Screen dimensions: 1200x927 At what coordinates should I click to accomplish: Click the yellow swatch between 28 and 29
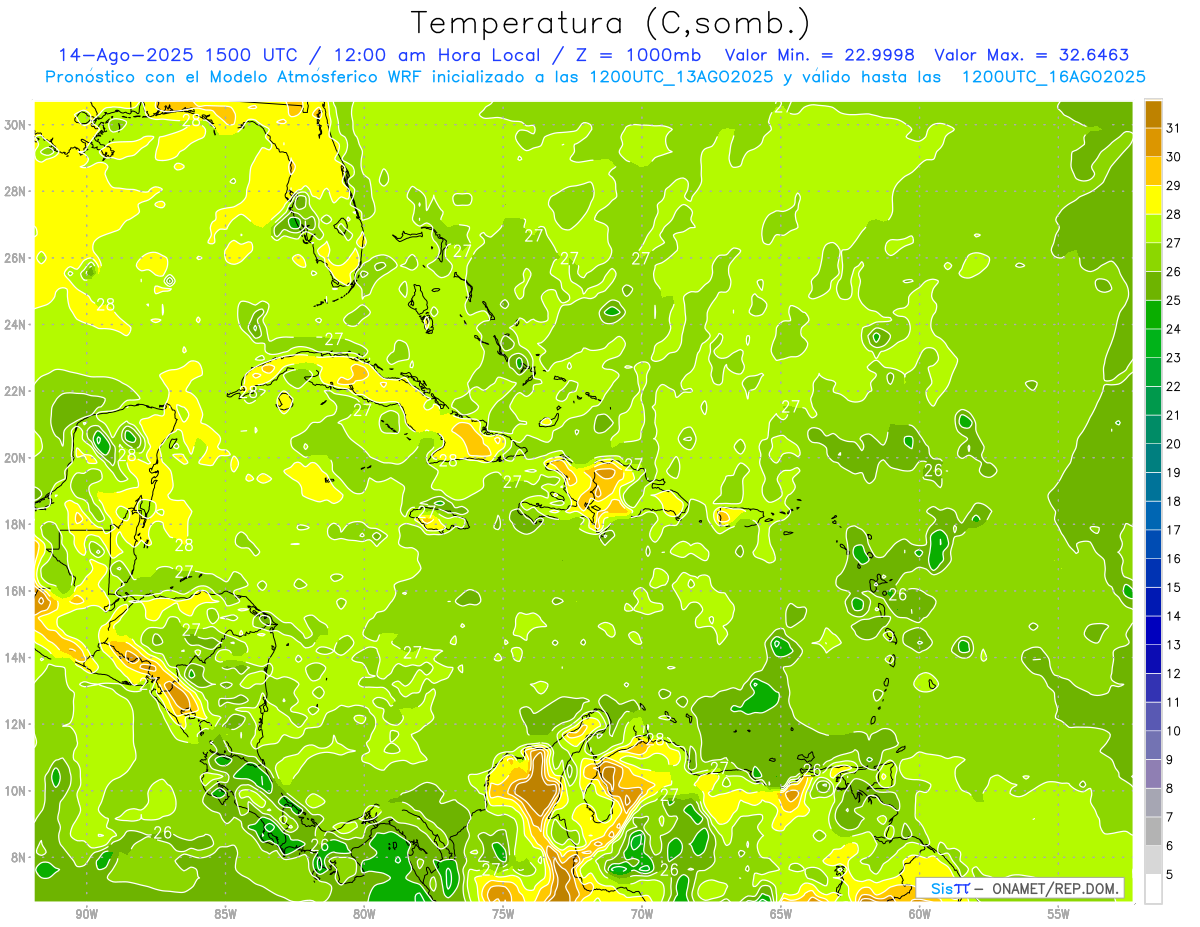(x=1153, y=200)
